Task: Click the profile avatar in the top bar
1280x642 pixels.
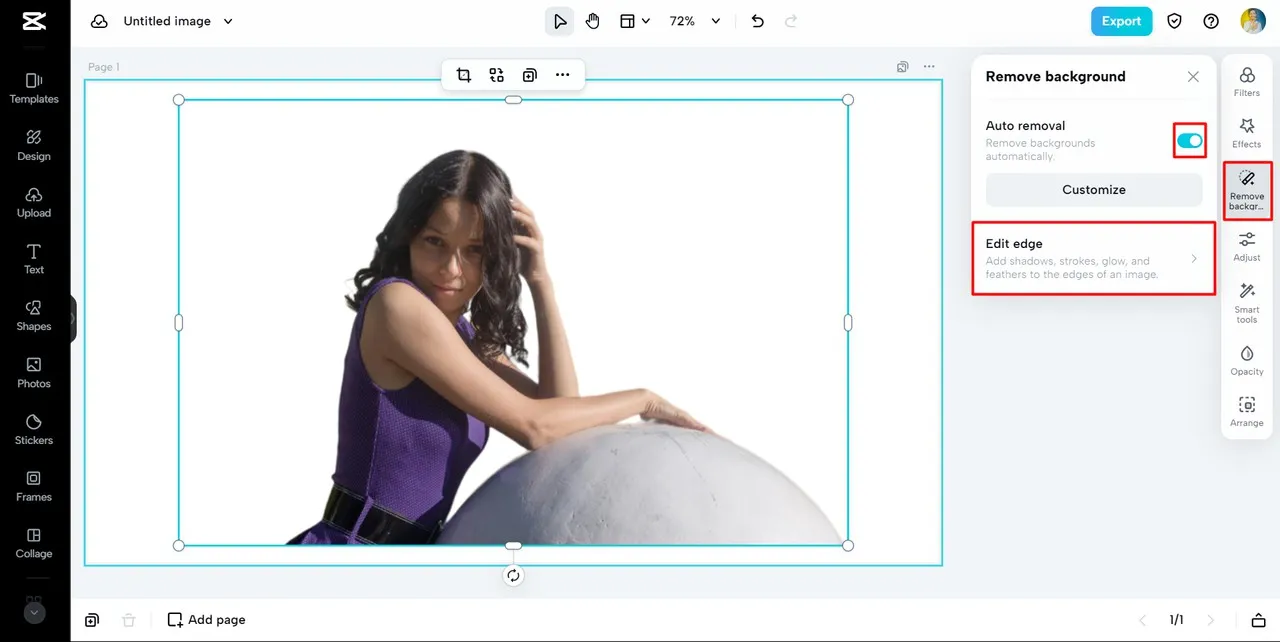Action: point(1252,20)
